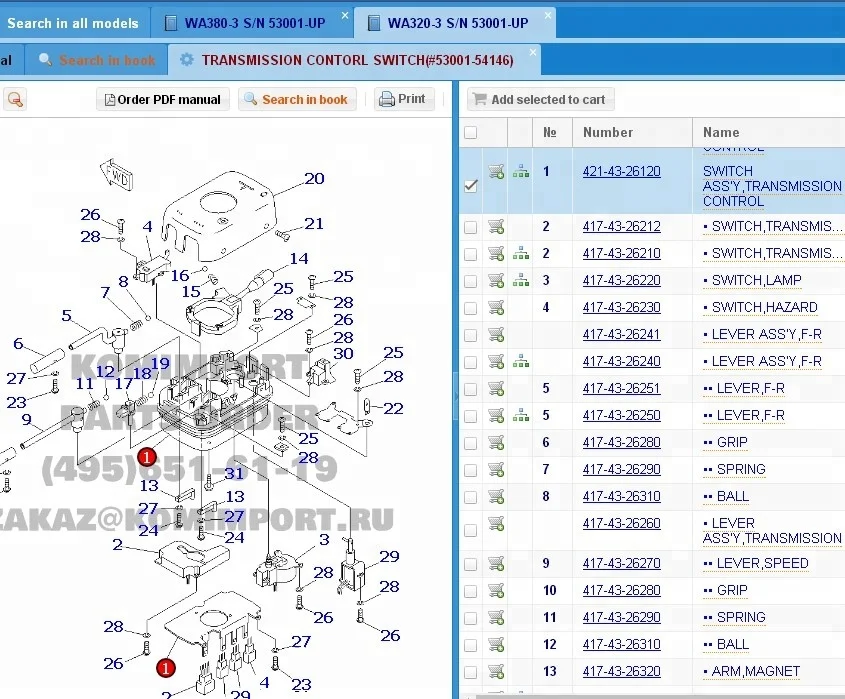This screenshot has height=699, width=845.
Task: Expand assembly tree icon for part 417-43-26240
Action: 520,362
